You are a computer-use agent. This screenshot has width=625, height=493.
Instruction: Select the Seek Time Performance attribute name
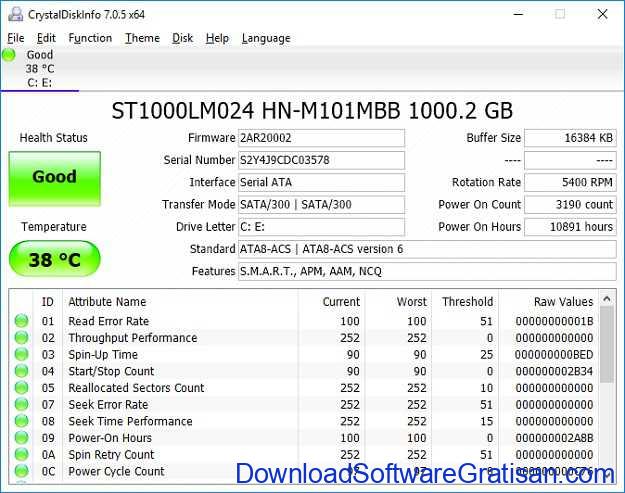[x=130, y=422]
